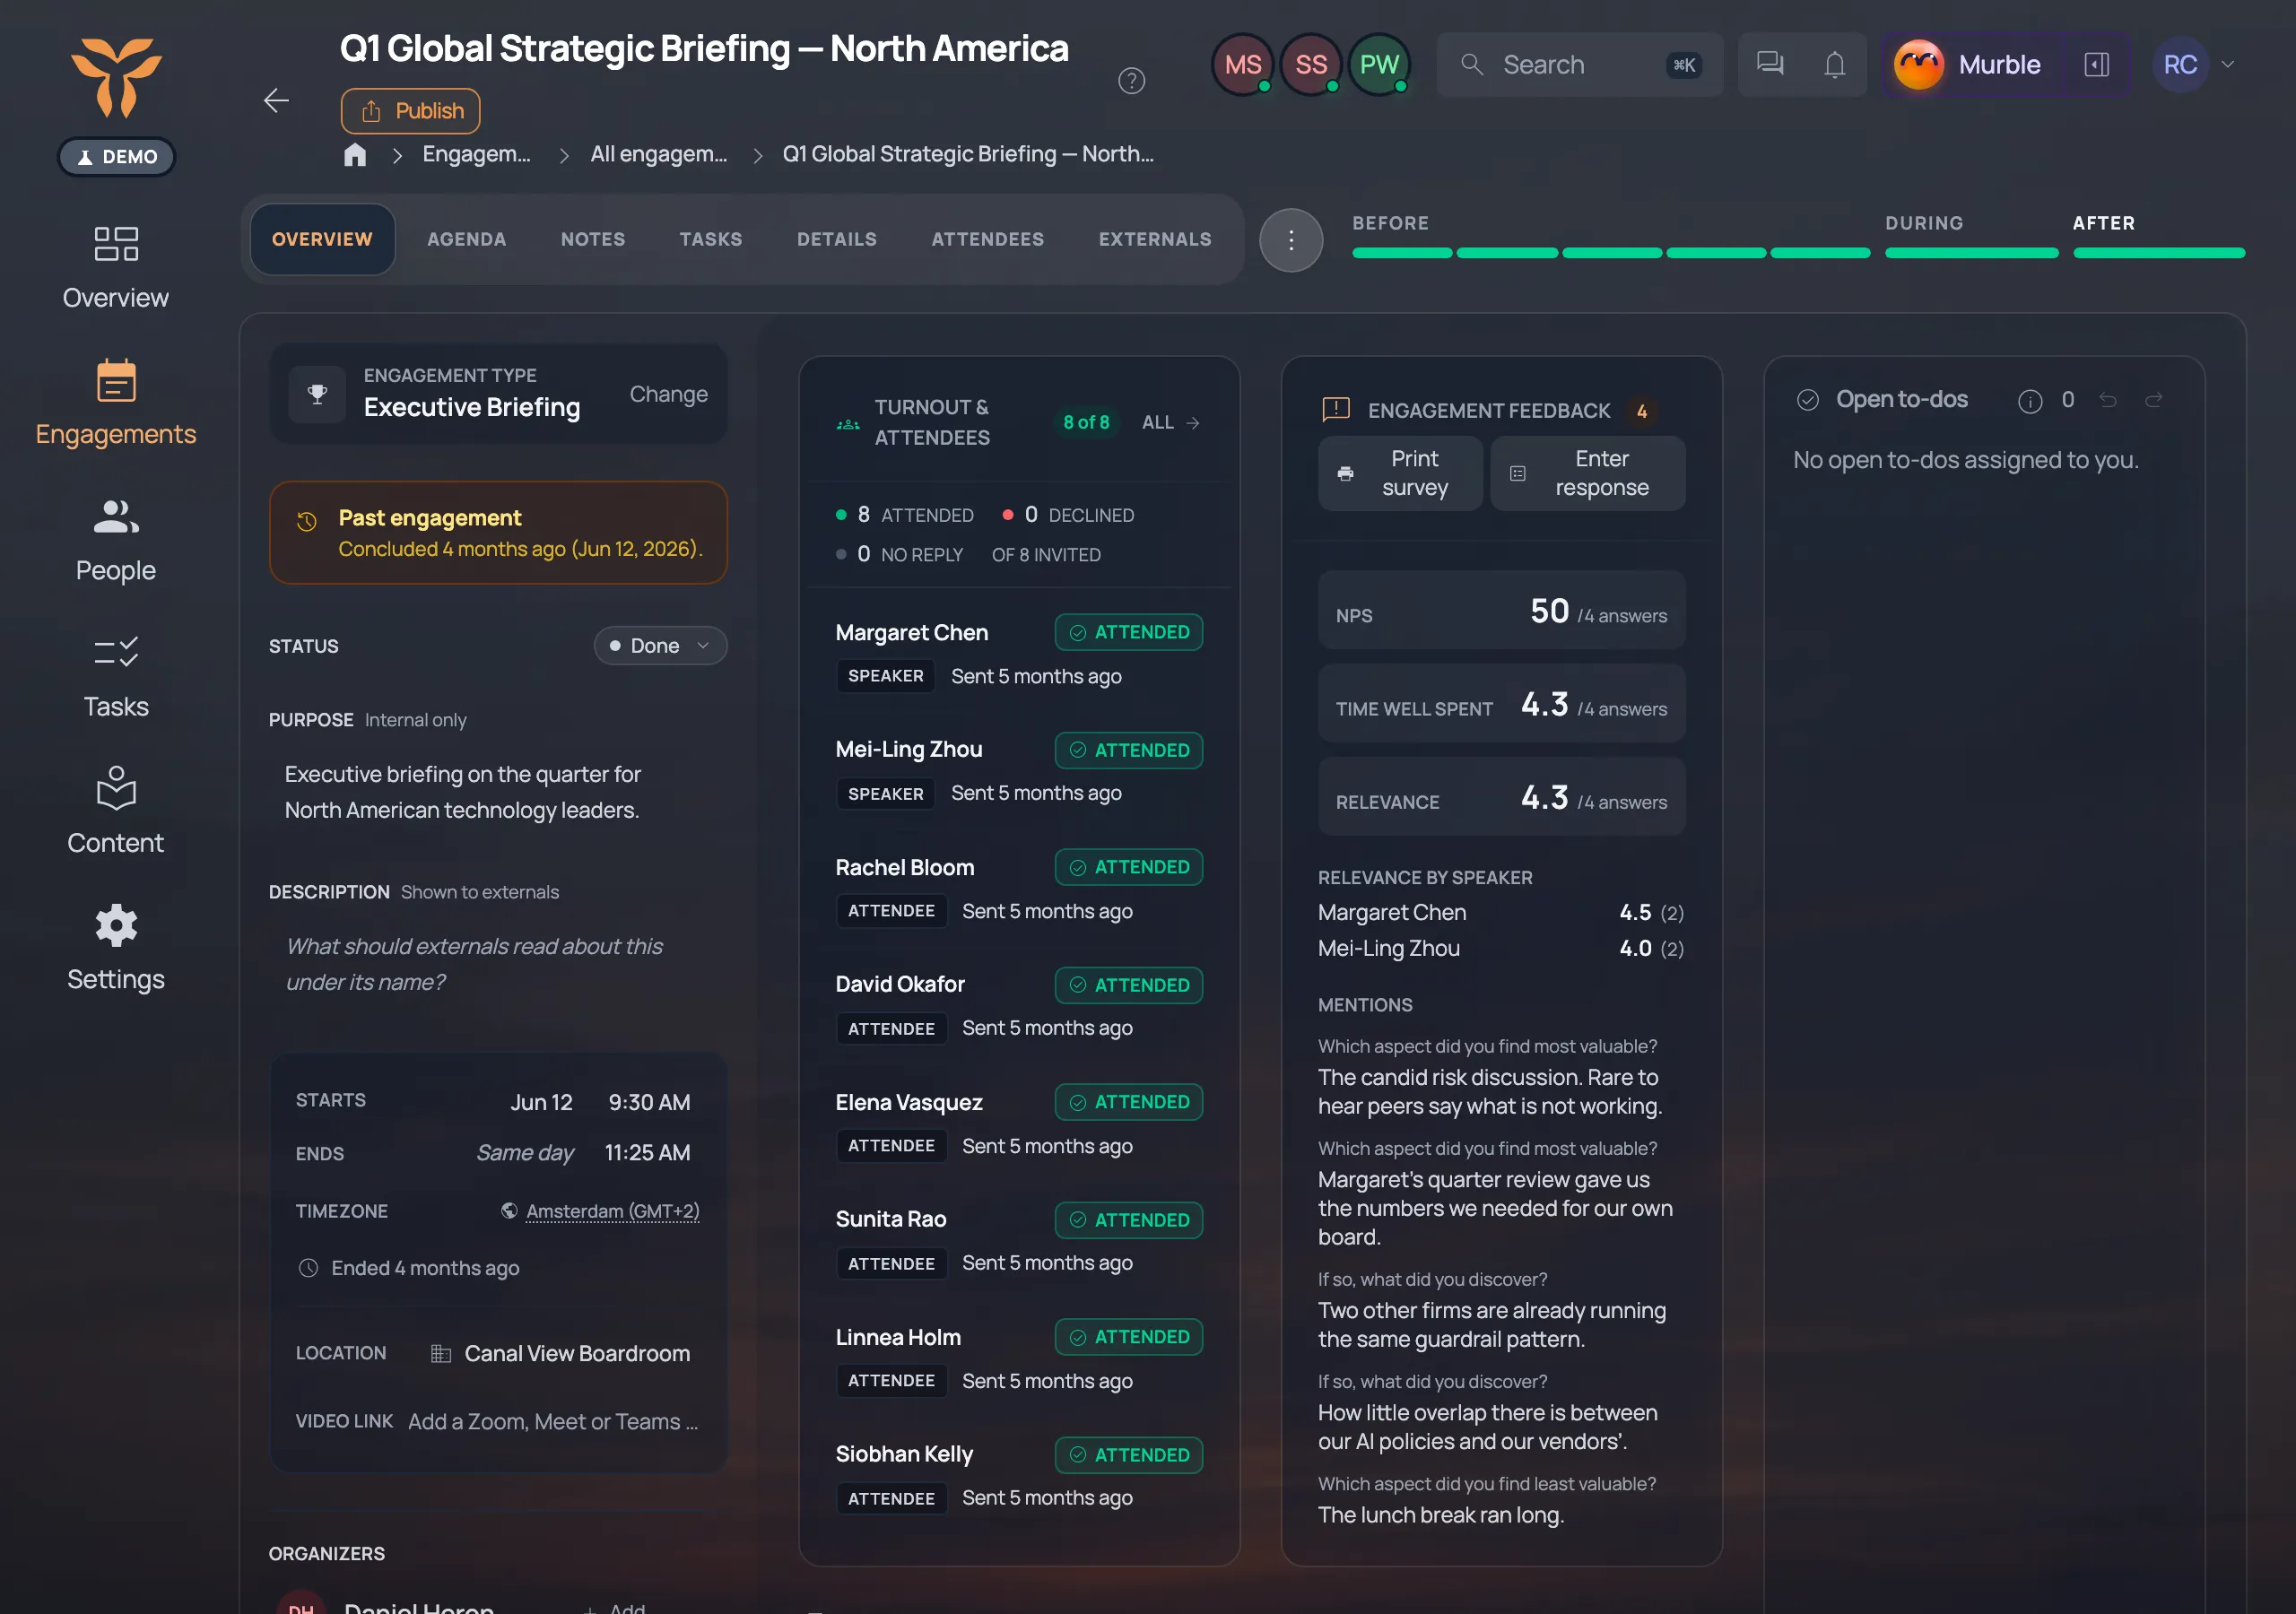Open the ALL attendees link

pyautogui.click(x=1171, y=422)
